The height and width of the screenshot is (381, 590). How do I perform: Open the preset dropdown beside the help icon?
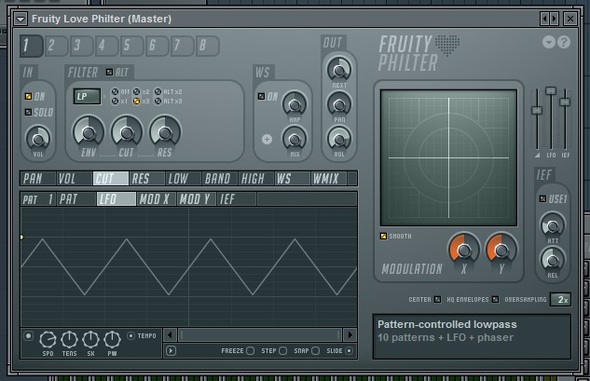[549, 42]
